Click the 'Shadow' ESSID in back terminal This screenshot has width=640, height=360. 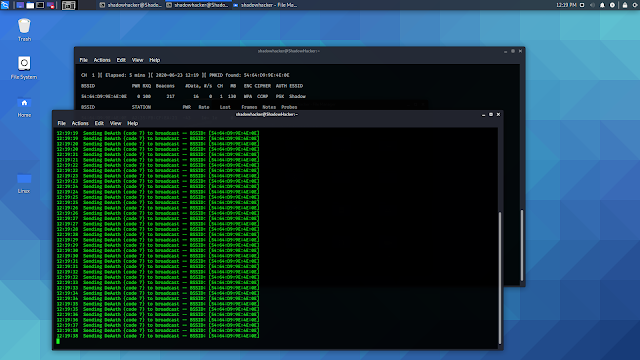click(x=297, y=96)
